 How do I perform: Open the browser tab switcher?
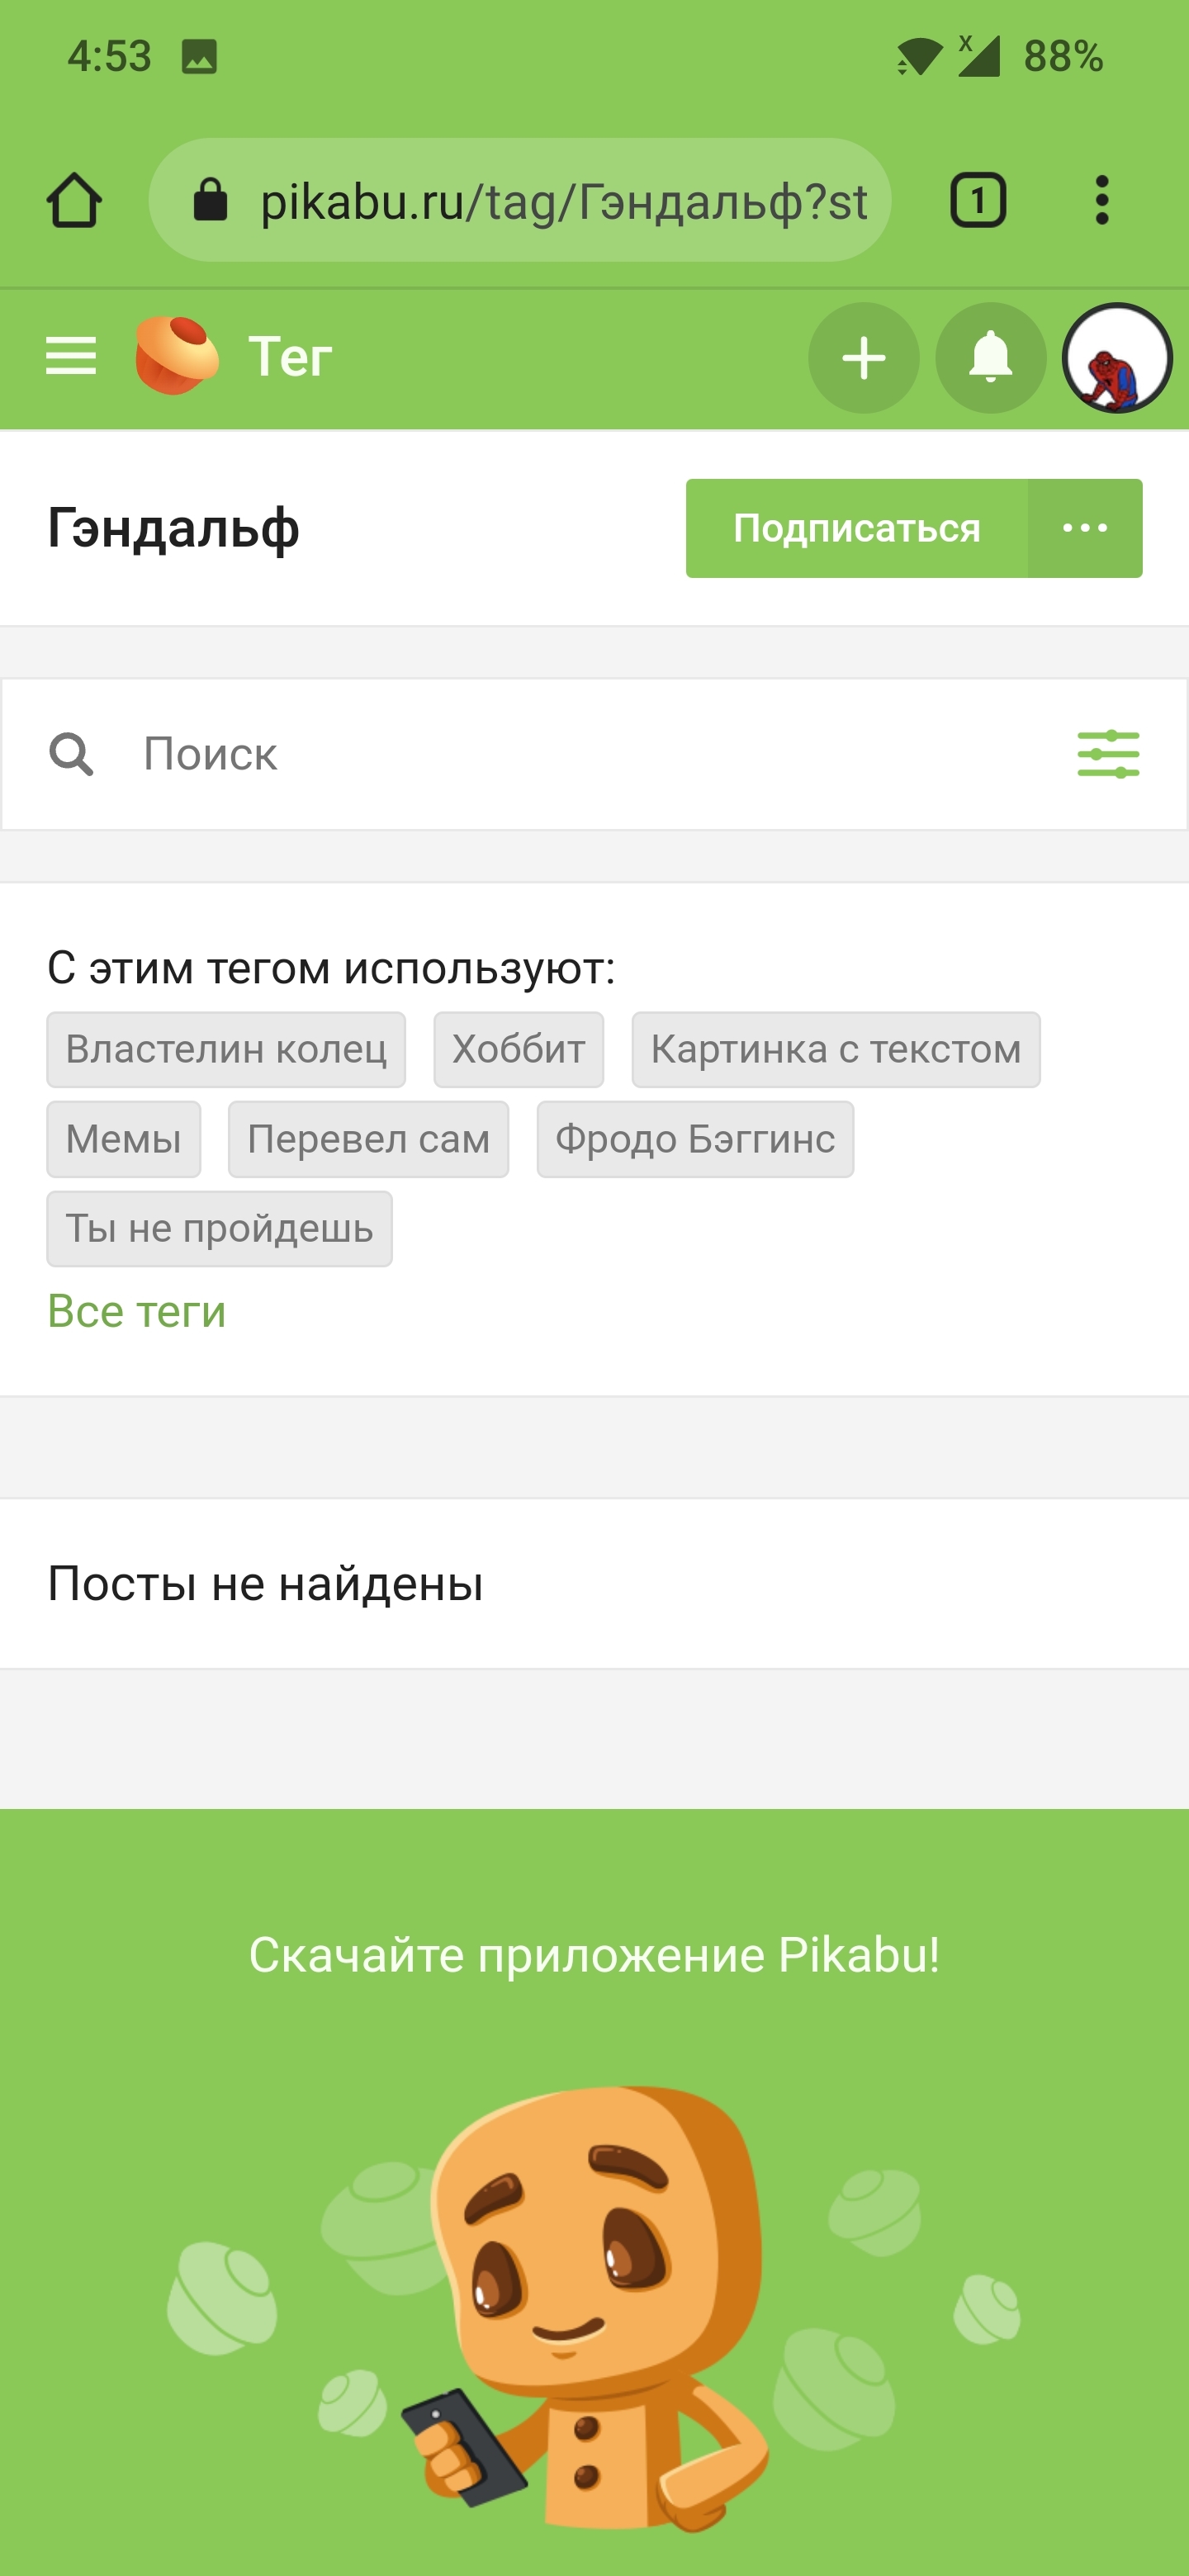[x=977, y=201]
